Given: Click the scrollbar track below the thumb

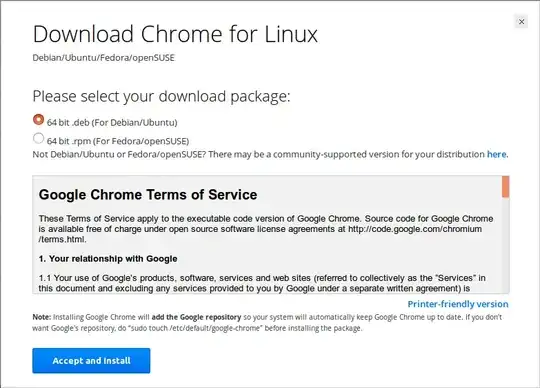Looking at the screenshot, I should (x=505, y=245).
